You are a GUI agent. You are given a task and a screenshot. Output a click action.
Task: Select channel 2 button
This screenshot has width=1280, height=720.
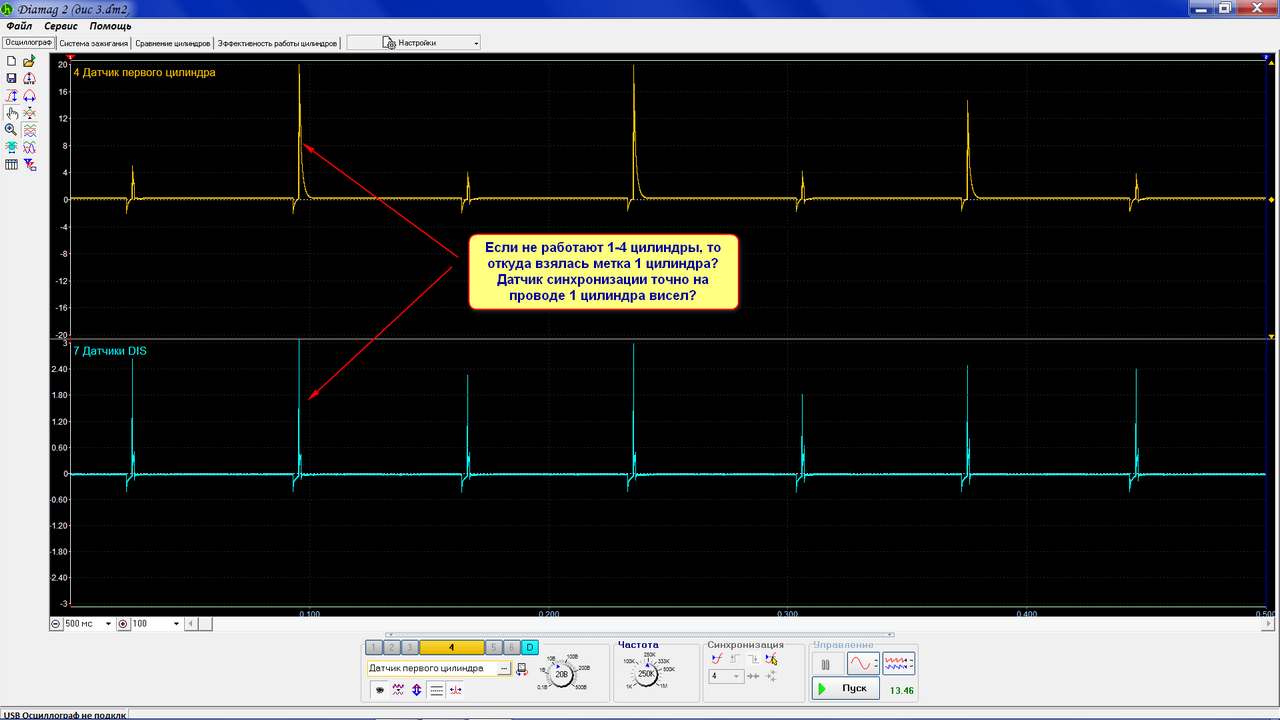pyautogui.click(x=392, y=648)
